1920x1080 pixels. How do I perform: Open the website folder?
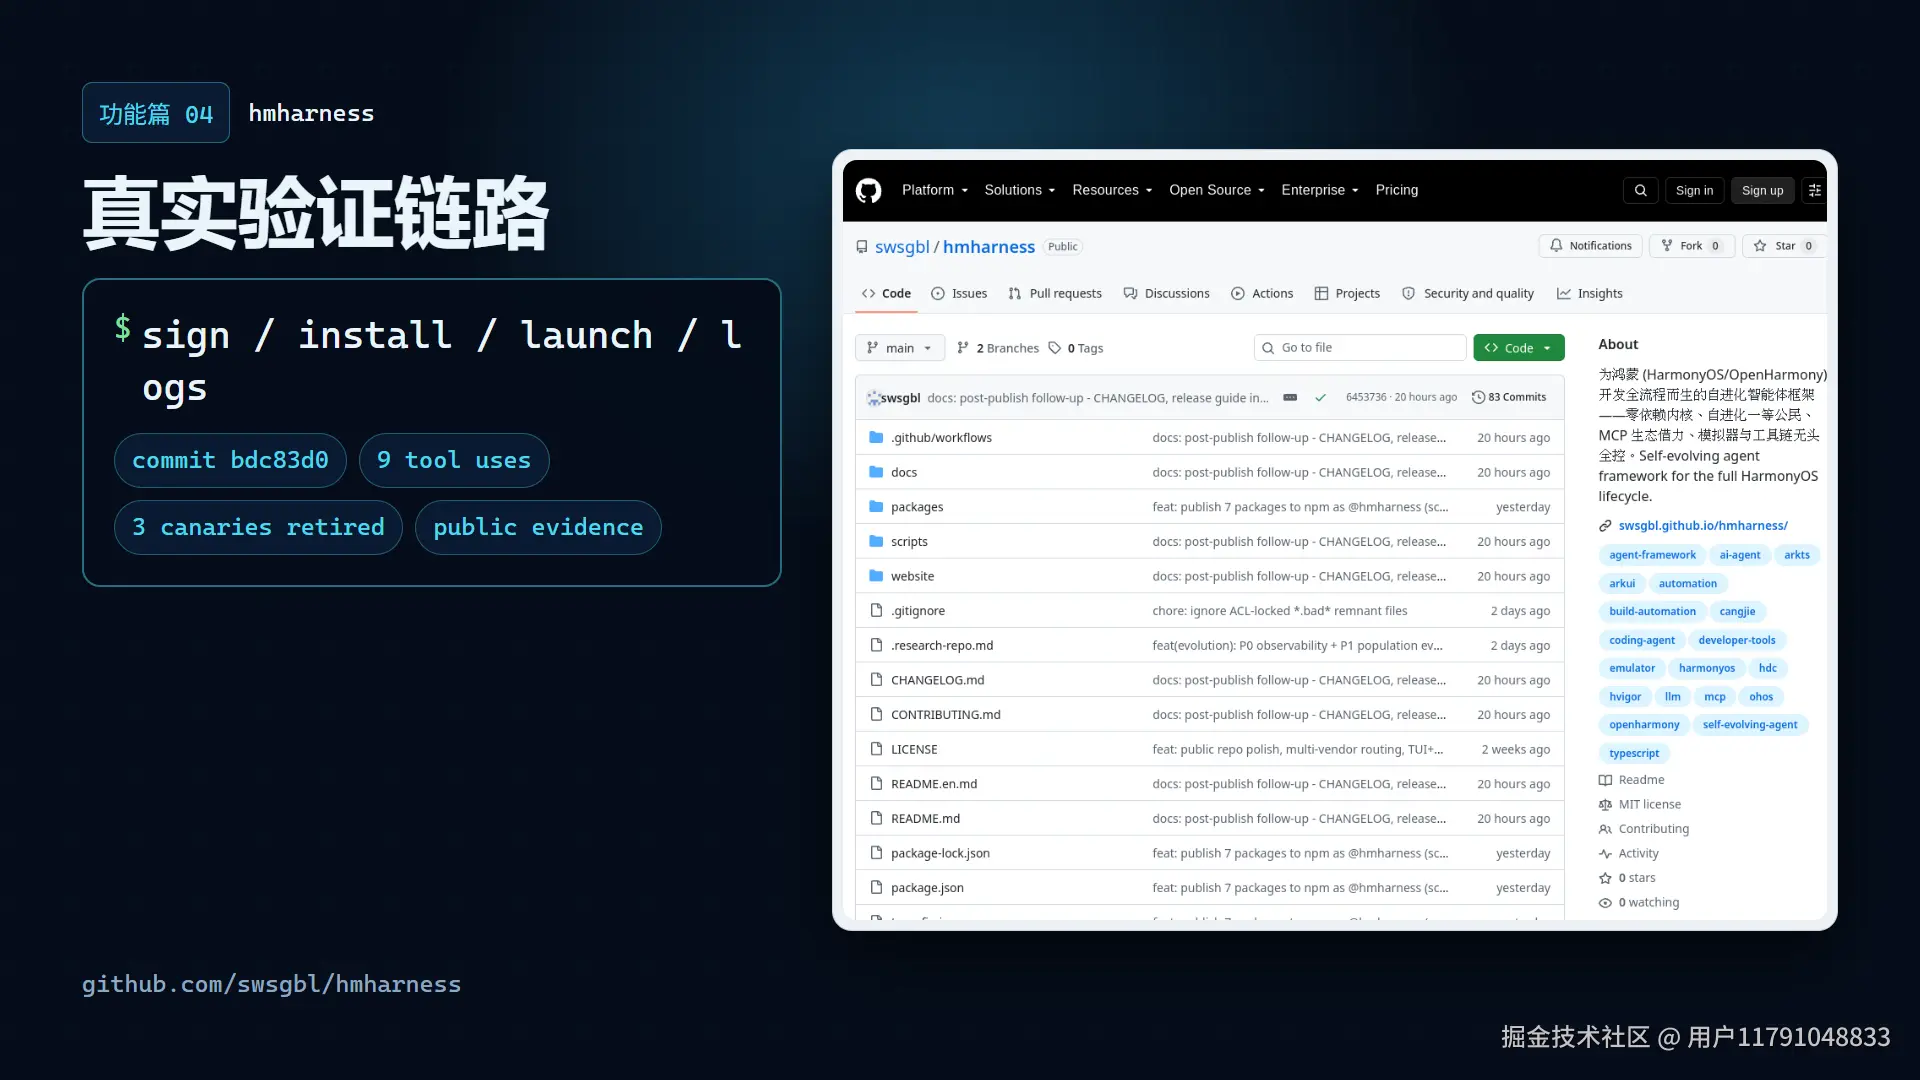[912, 576]
